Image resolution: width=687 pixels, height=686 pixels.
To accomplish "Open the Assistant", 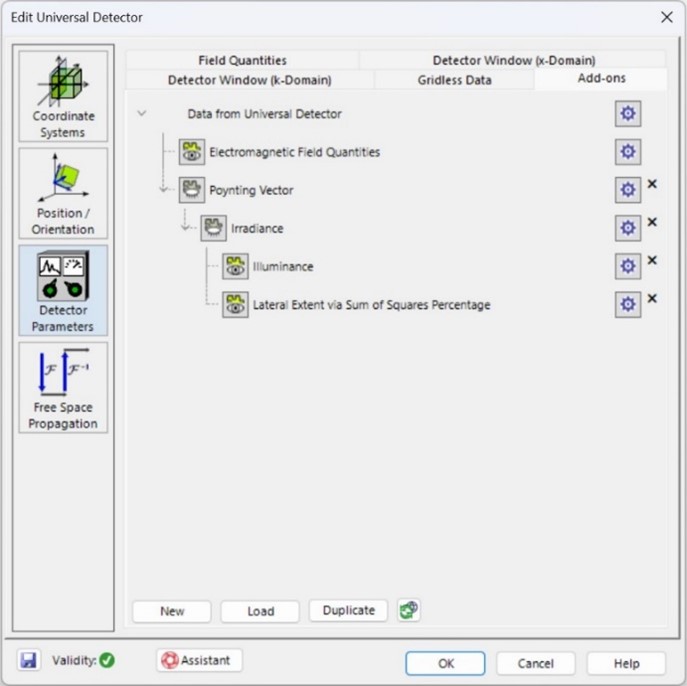I will point(199,660).
